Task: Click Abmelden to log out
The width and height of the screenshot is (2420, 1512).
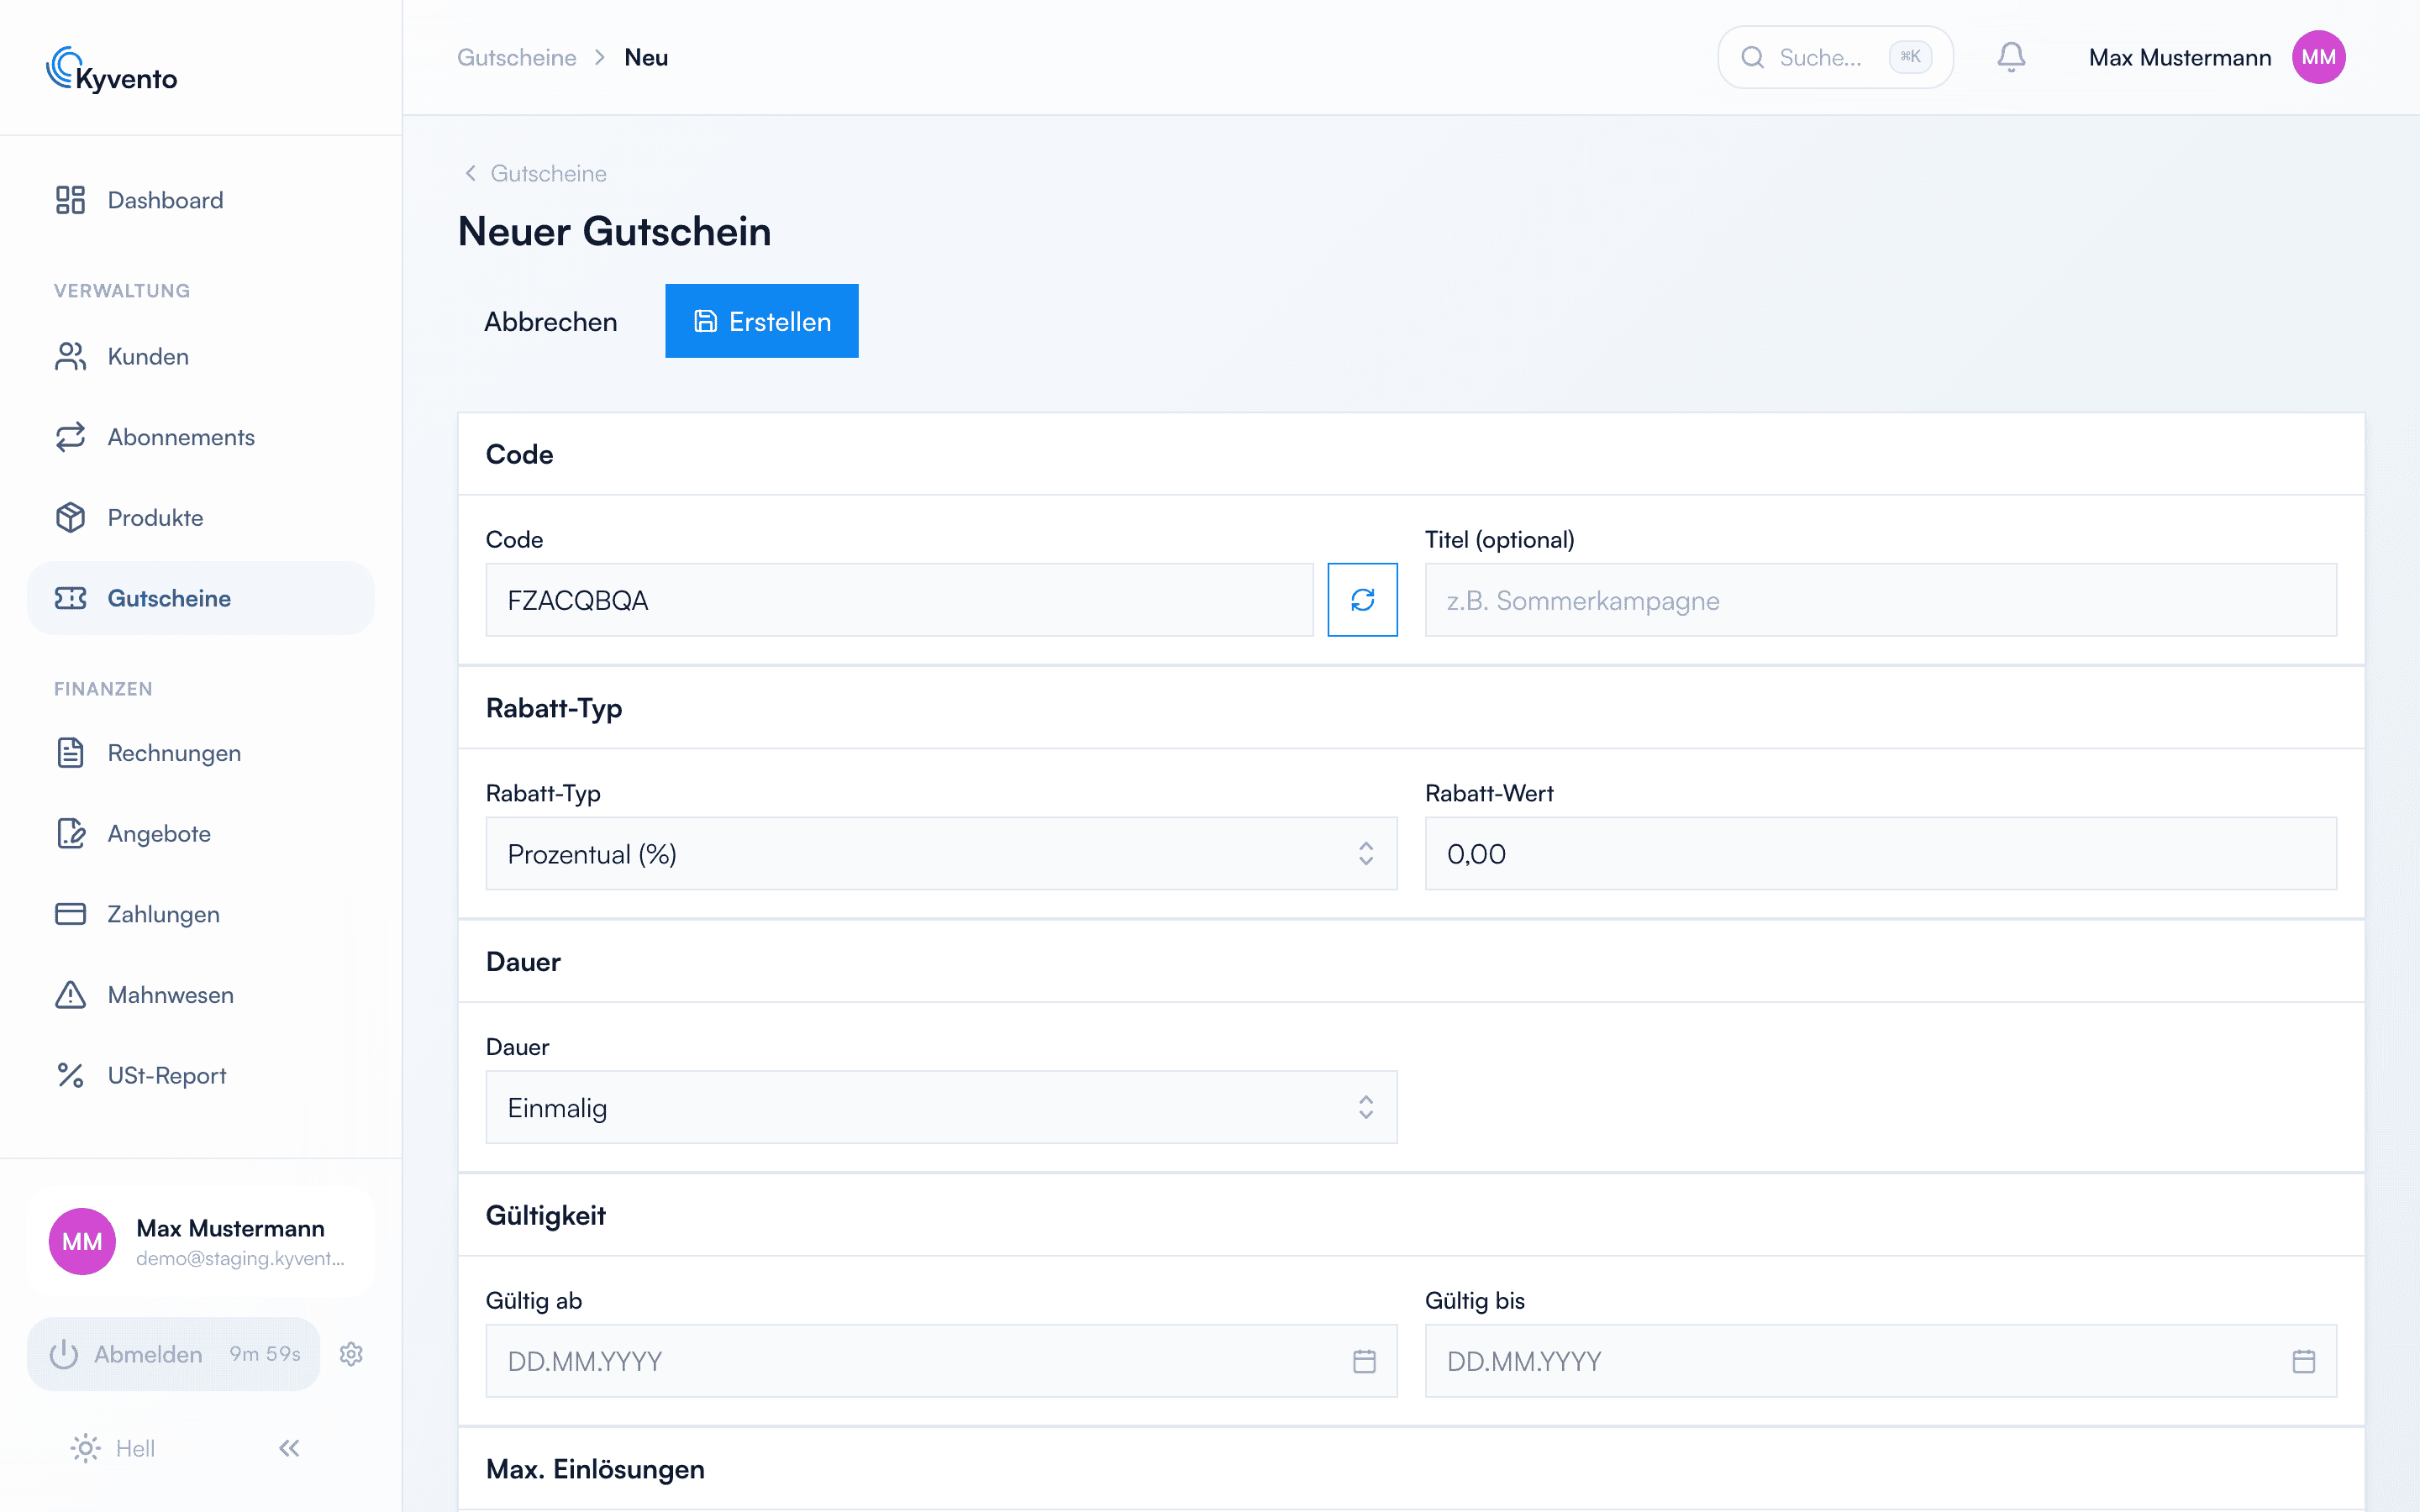Action: pyautogui.click(x=173, y=1354)
